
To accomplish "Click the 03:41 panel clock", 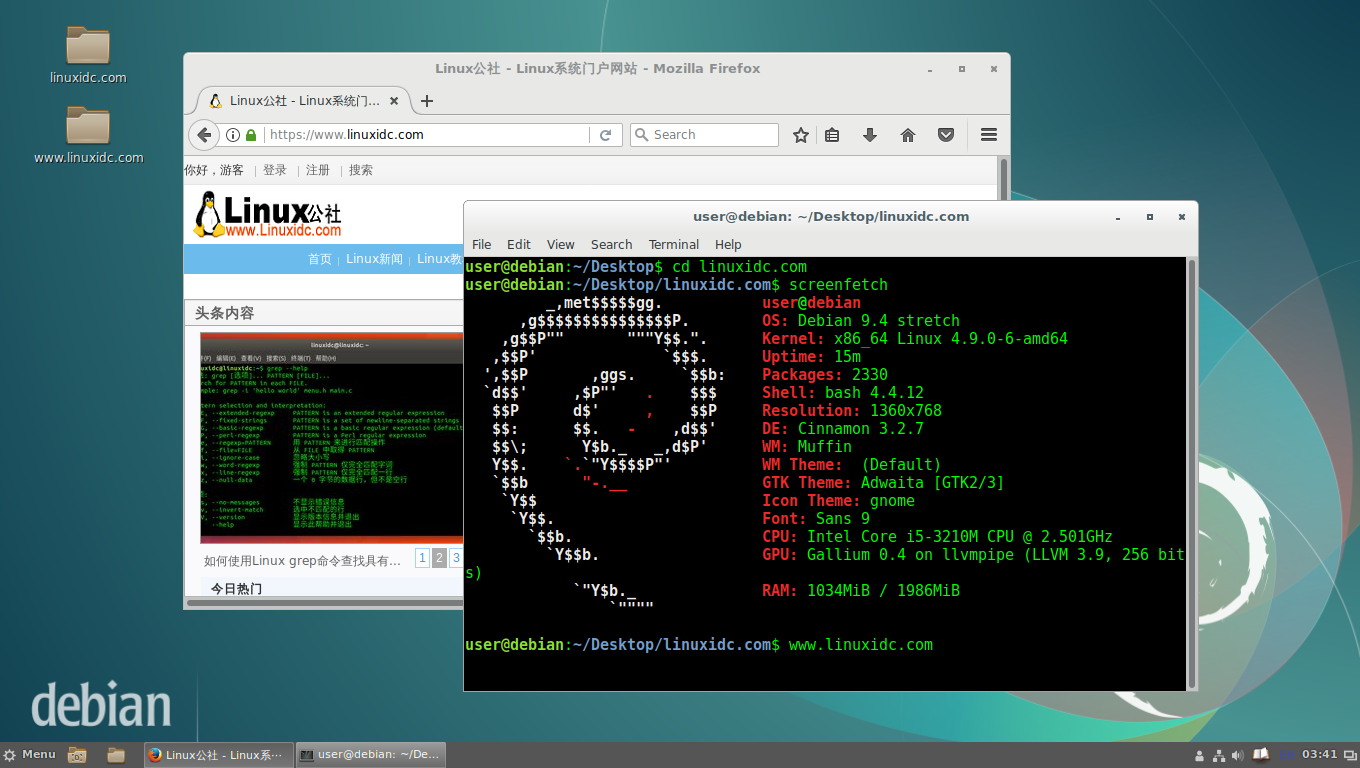I will pyautogui.click(x=1320, y=755).
